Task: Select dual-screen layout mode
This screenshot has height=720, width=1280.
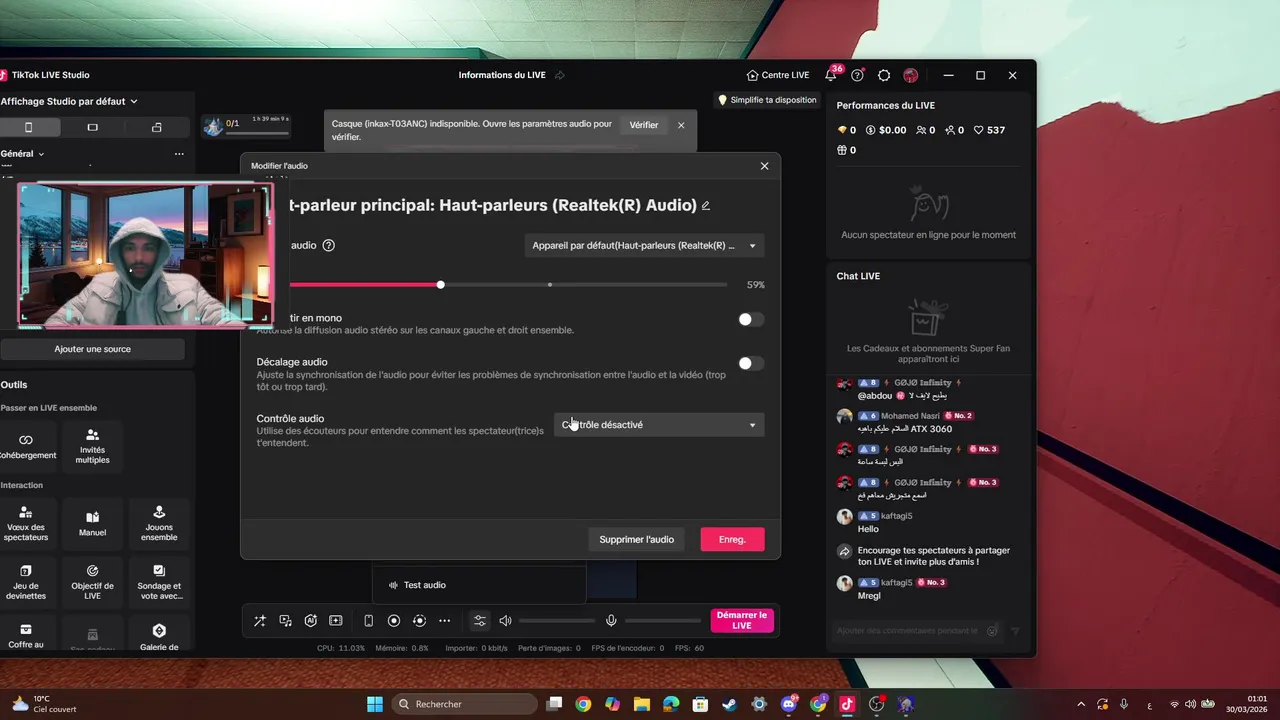Action: point(157,127)
